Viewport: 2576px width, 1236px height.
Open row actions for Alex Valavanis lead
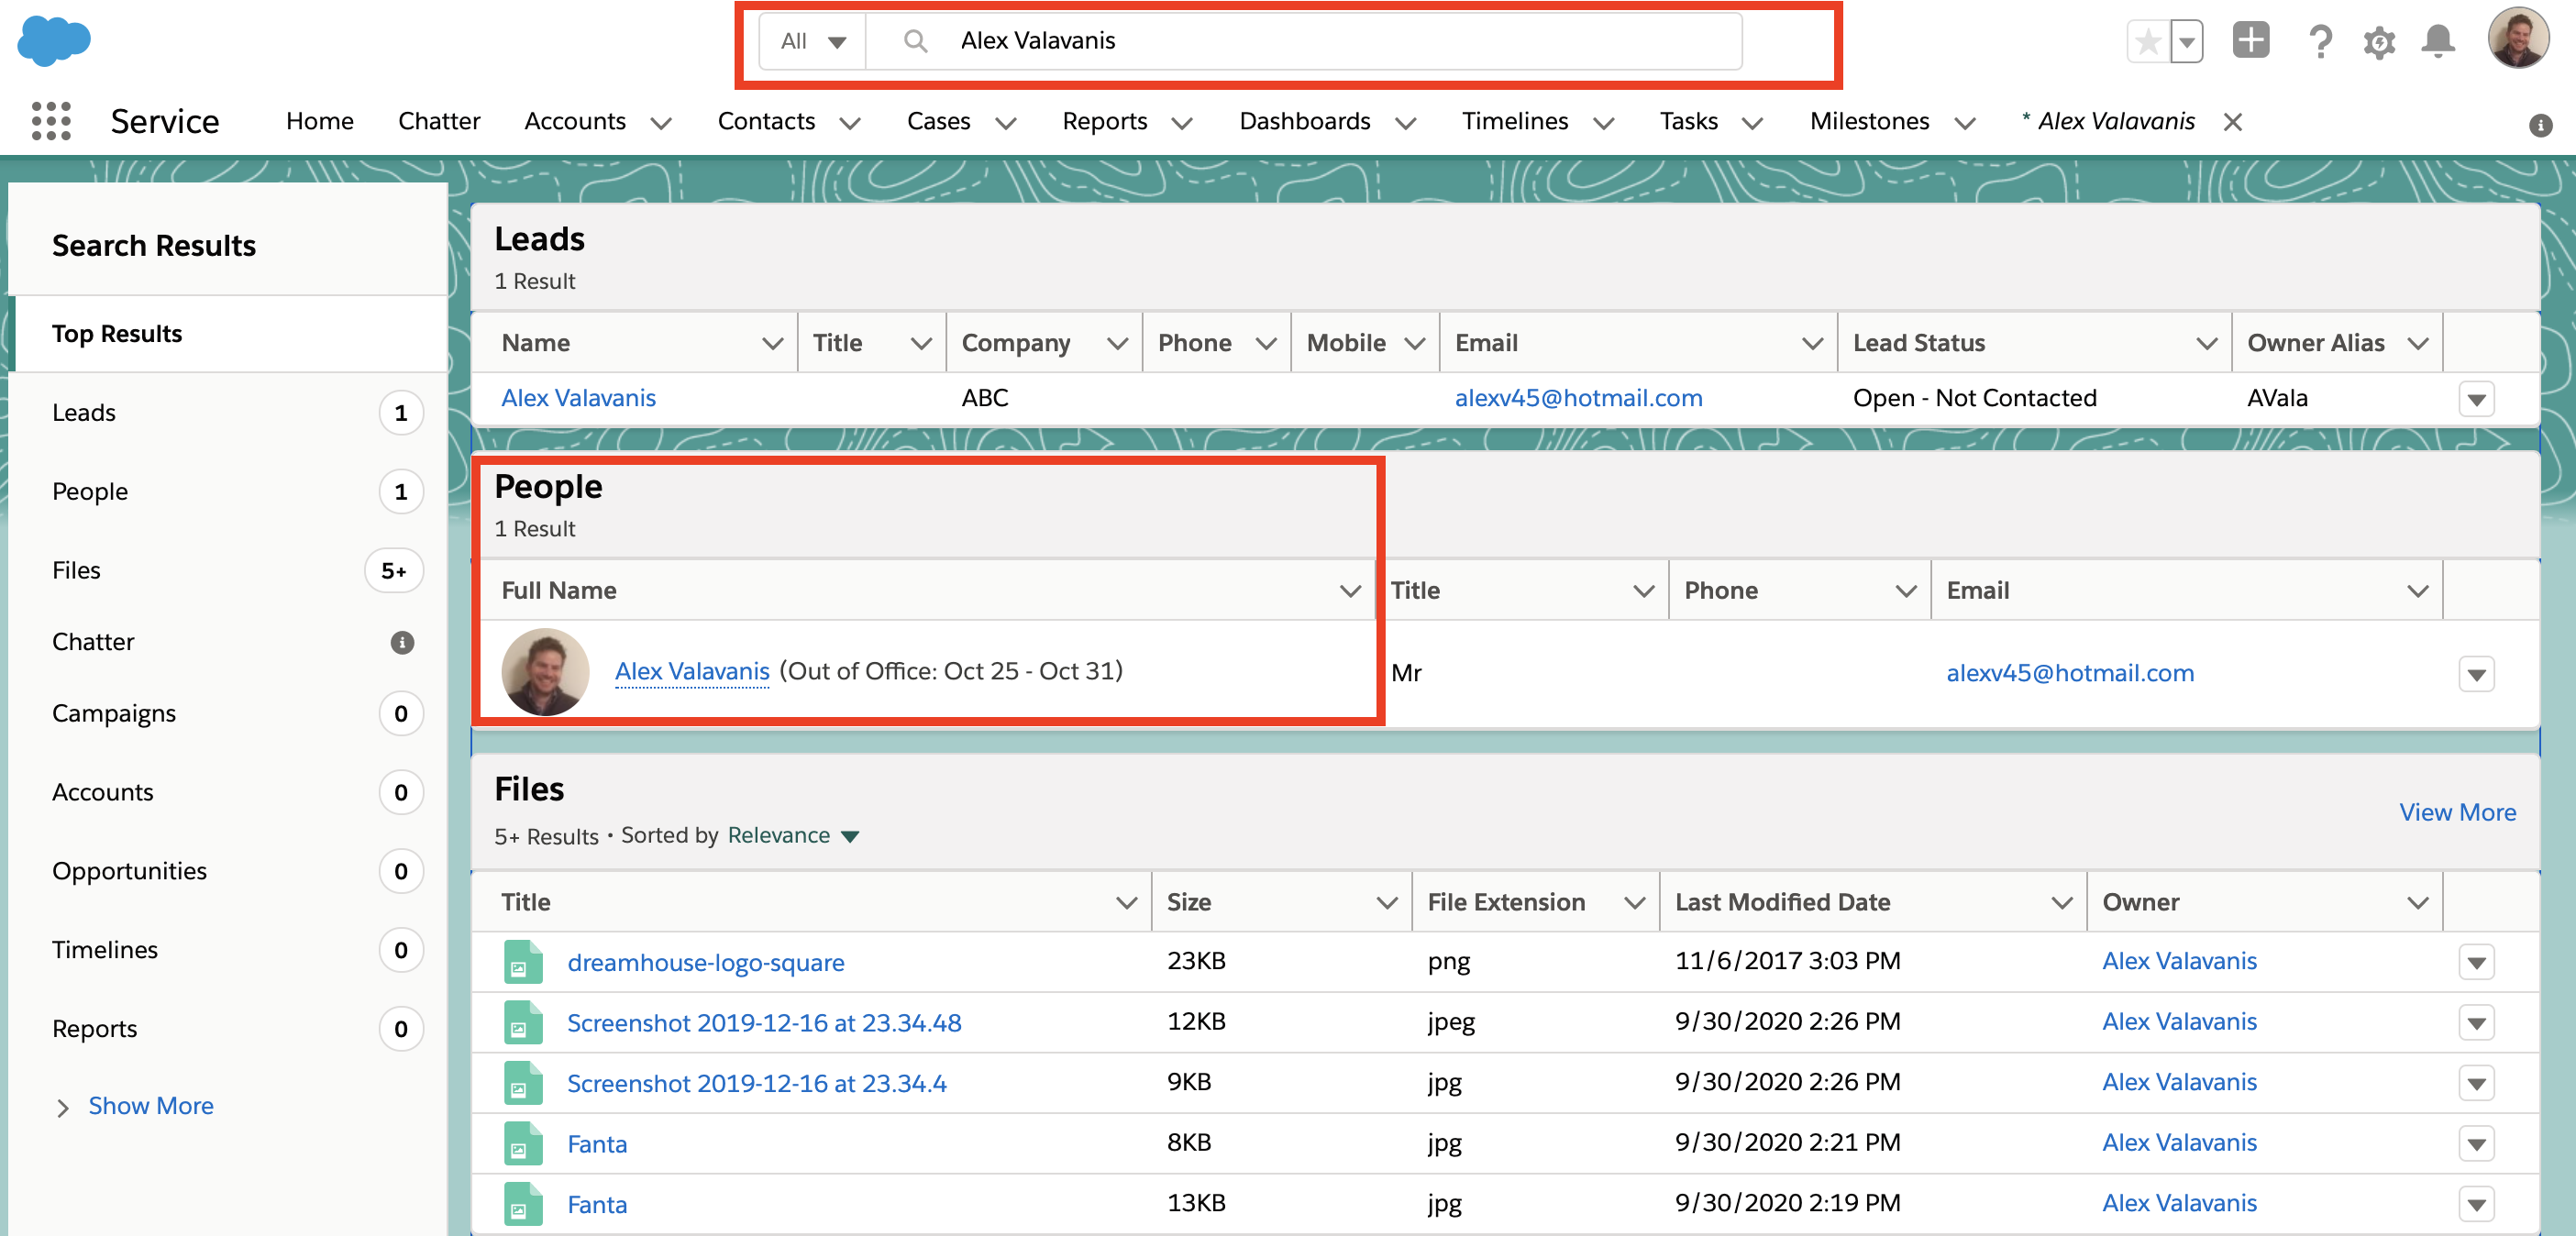2475,399
